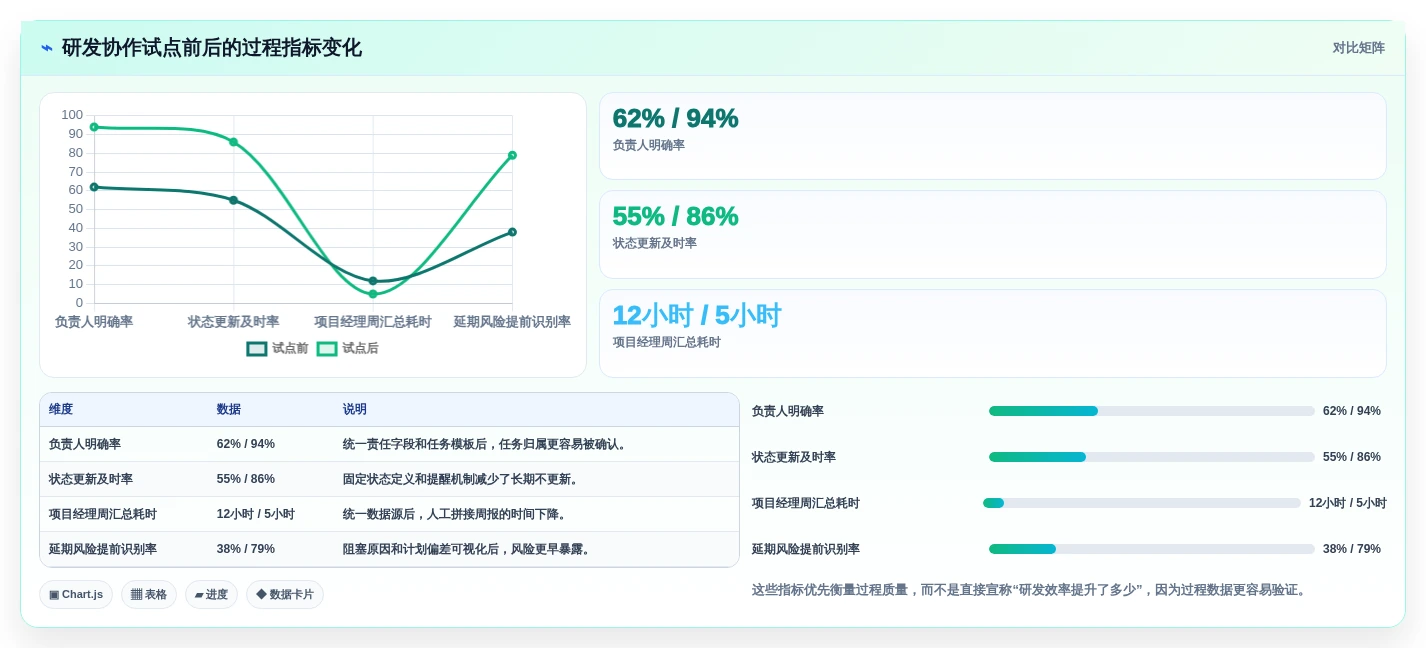Click the 表格 tag chip
Screen dimensions: 1426x648
[x=149, y=594]
